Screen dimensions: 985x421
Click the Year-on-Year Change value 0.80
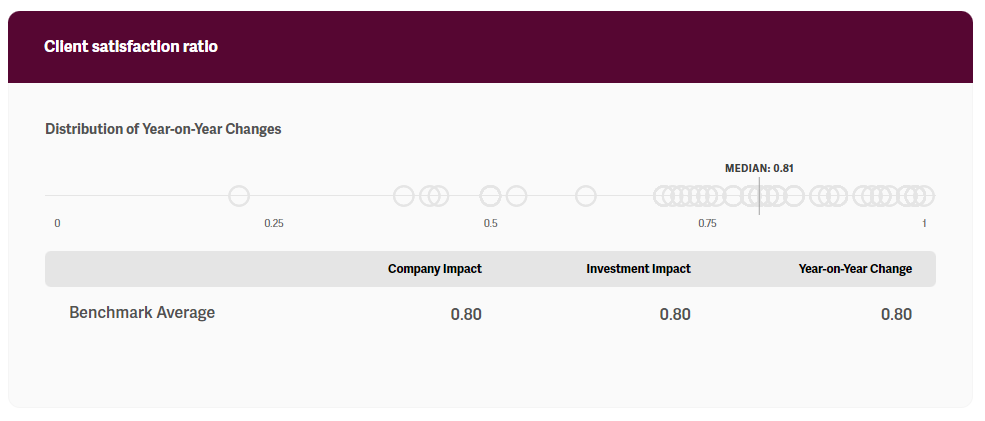[x=896, y=314]
